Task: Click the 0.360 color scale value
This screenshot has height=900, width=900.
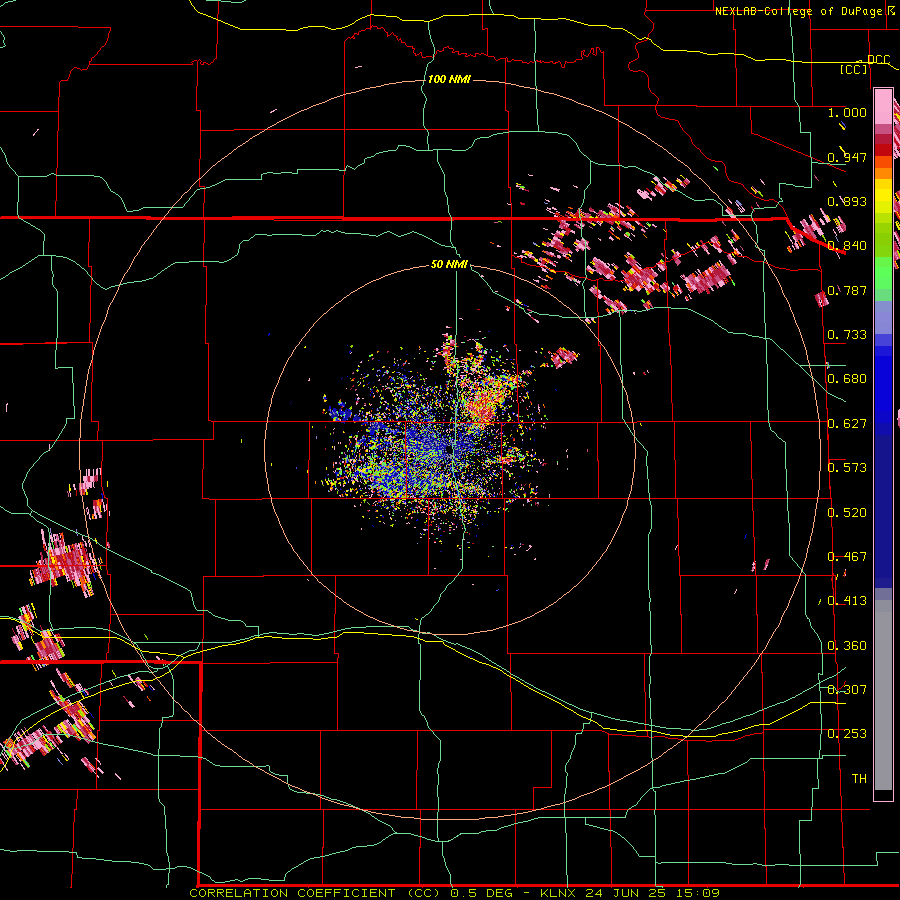Action: 847,646
